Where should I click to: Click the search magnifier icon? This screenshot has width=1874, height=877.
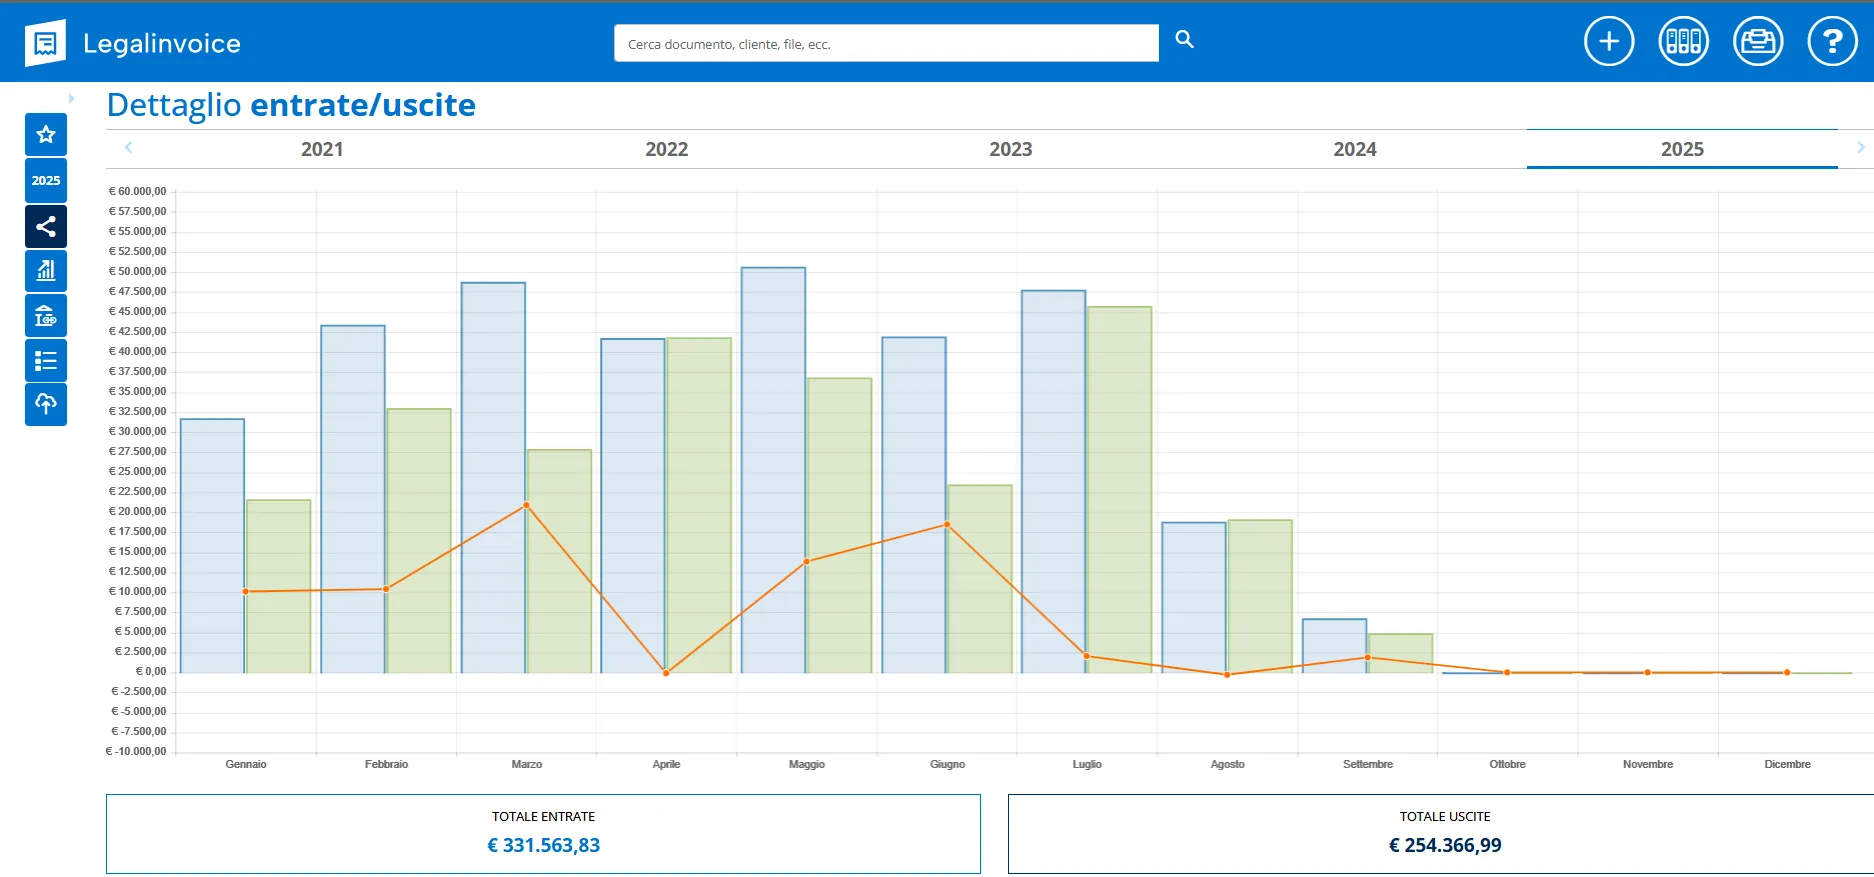[1184, 40]
